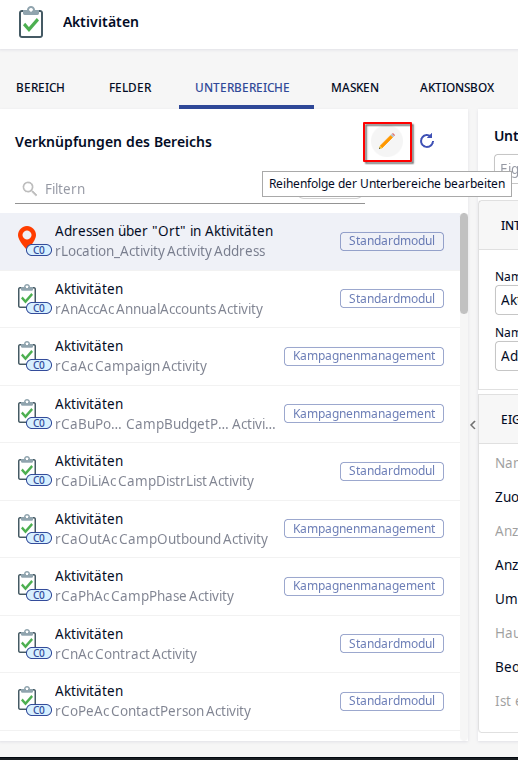Viewport: 518px width, 760px height.
Task: Open the FELDER tab
Action: 130,88
